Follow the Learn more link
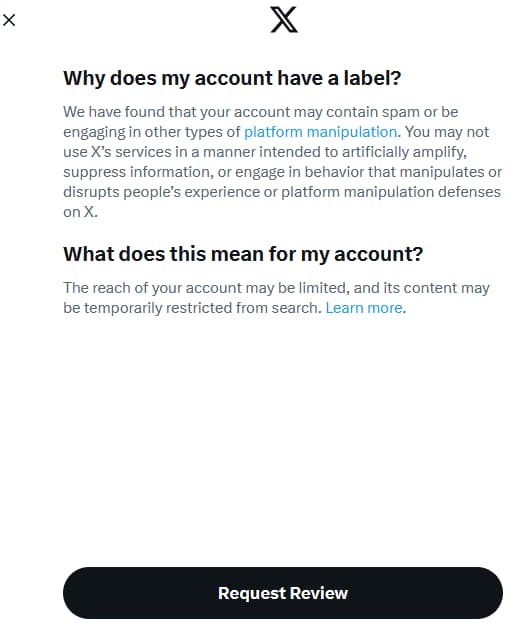 (x=364, y=308)
